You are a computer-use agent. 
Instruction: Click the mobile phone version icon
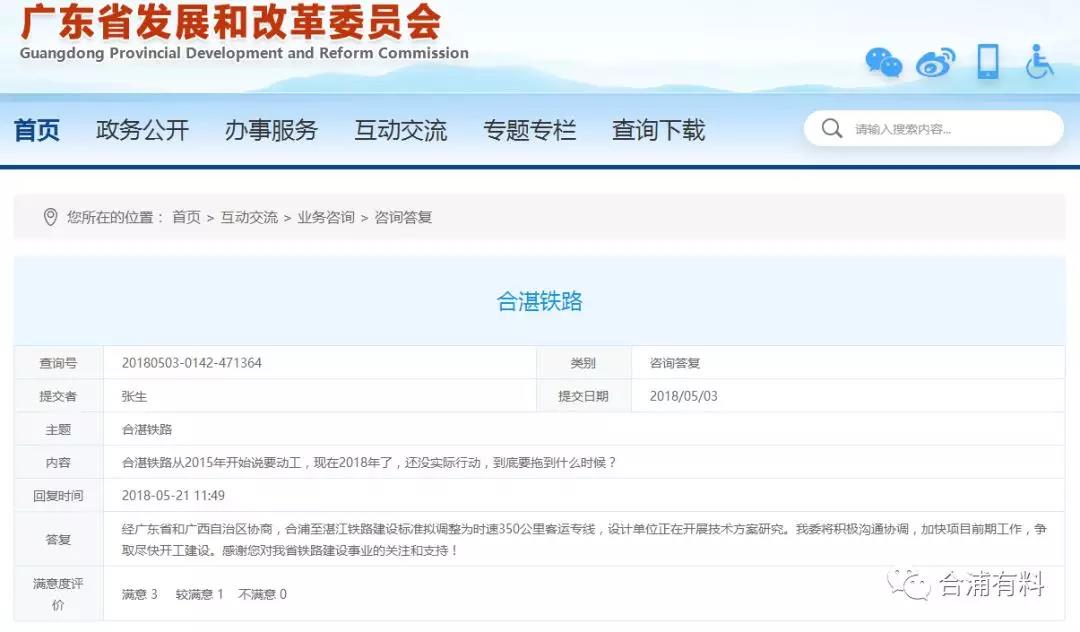[987, 62]
